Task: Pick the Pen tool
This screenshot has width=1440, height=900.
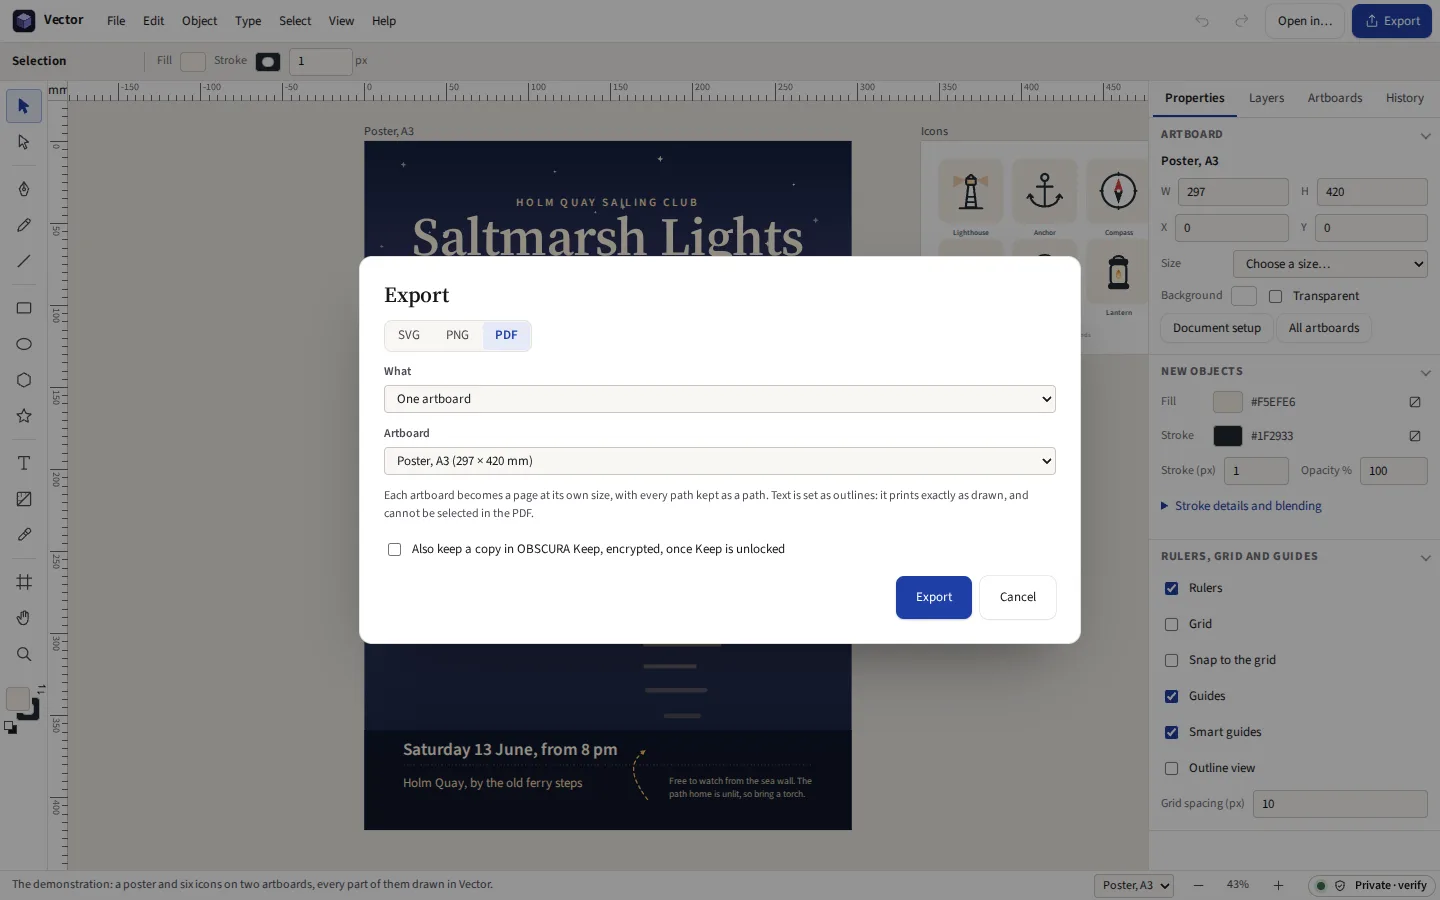Action: (x=24, y=189)
